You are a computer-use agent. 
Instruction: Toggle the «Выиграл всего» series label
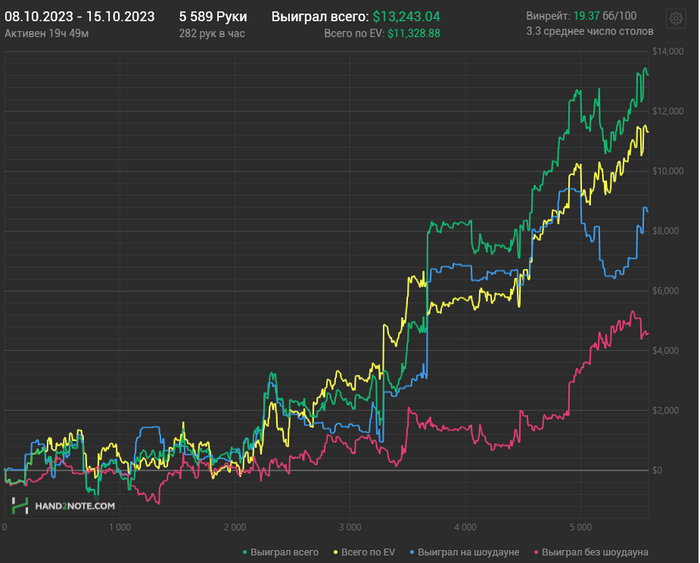pyautogui.click(x=284, y=552)
